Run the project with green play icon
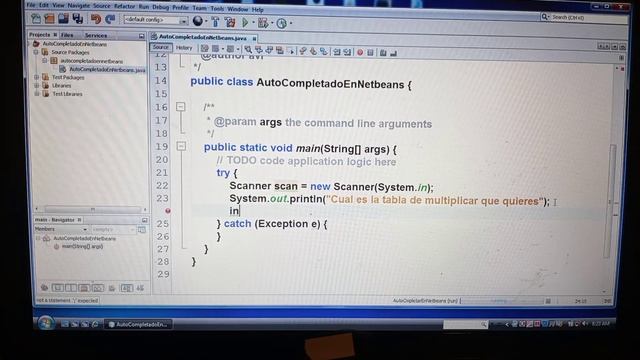The width and height of the screenshot is (640, 360). point(245,22)
